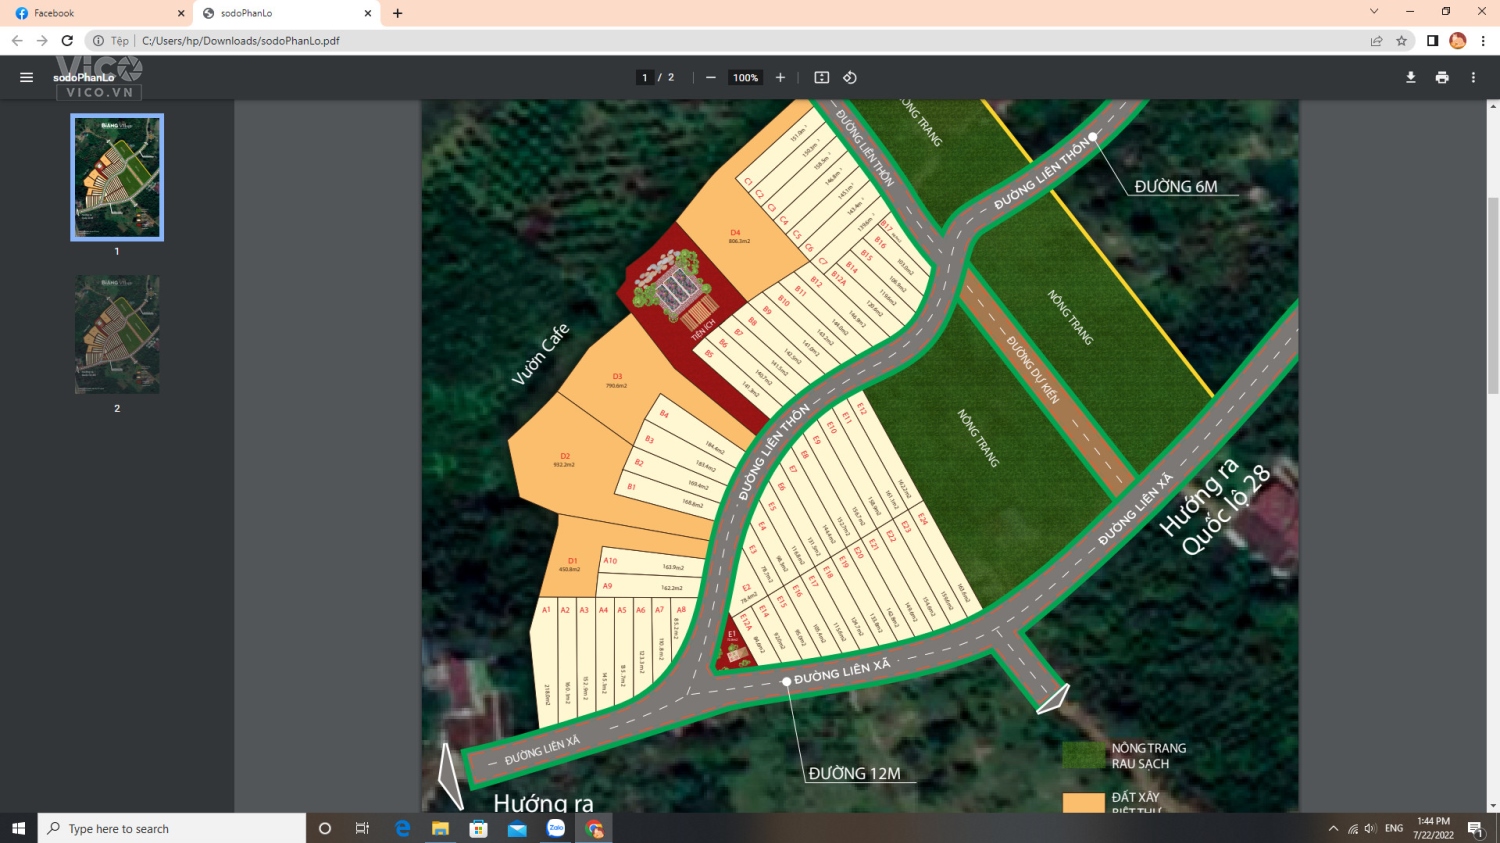Image resolution: width=1500 pixels, height=843 pixels.
Task: Open a new browser tab
Action: [x=398, y=13]
